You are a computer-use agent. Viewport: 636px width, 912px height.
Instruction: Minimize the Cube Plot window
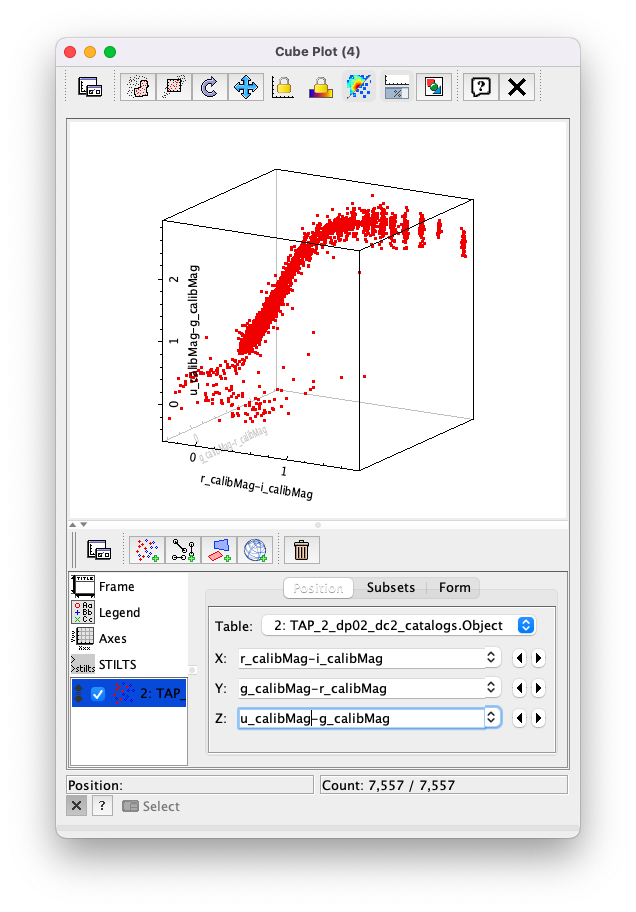[90, 52]
